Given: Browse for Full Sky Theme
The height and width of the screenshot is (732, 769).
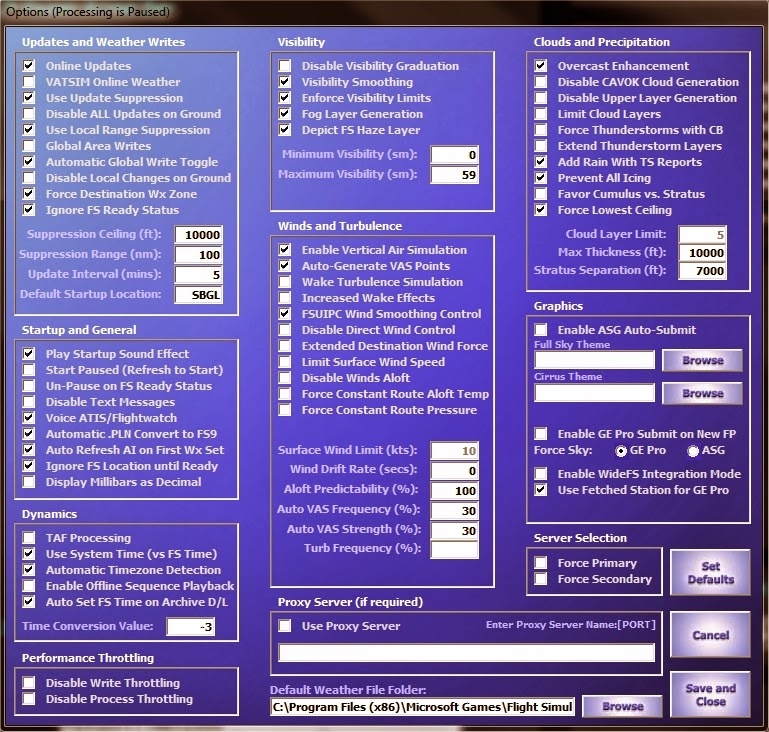Looking at the screenshot, I should coord(702,360).
